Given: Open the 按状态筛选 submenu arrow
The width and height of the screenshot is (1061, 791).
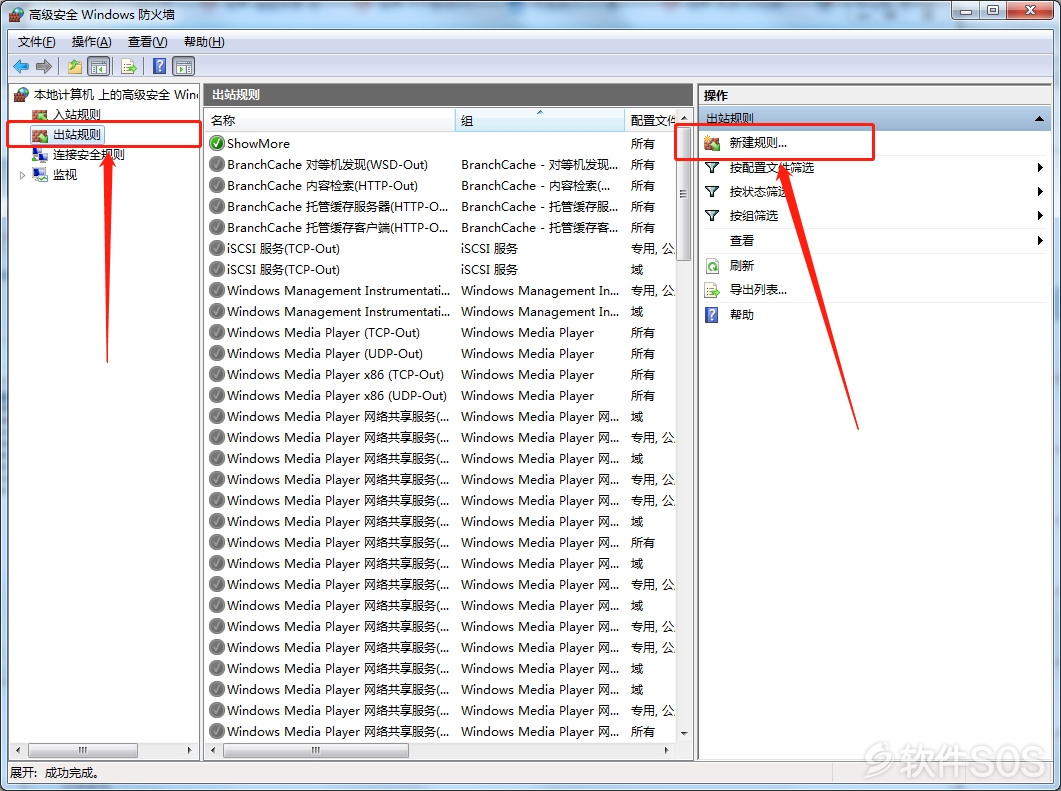Looking at the screenshot, I should point(1040,191).
